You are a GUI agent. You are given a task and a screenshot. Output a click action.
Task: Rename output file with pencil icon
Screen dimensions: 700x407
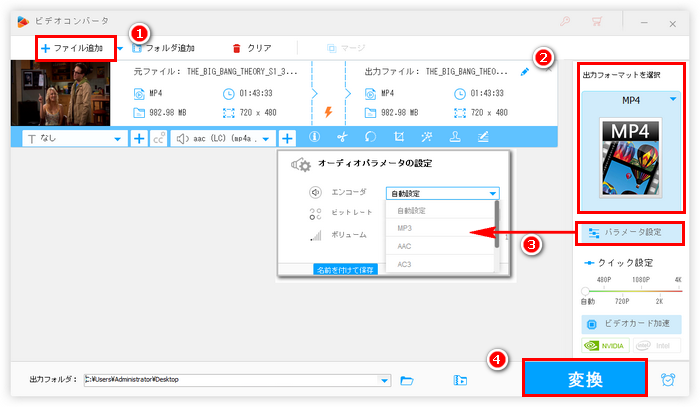pyautogui.click(x=526, y=72)
